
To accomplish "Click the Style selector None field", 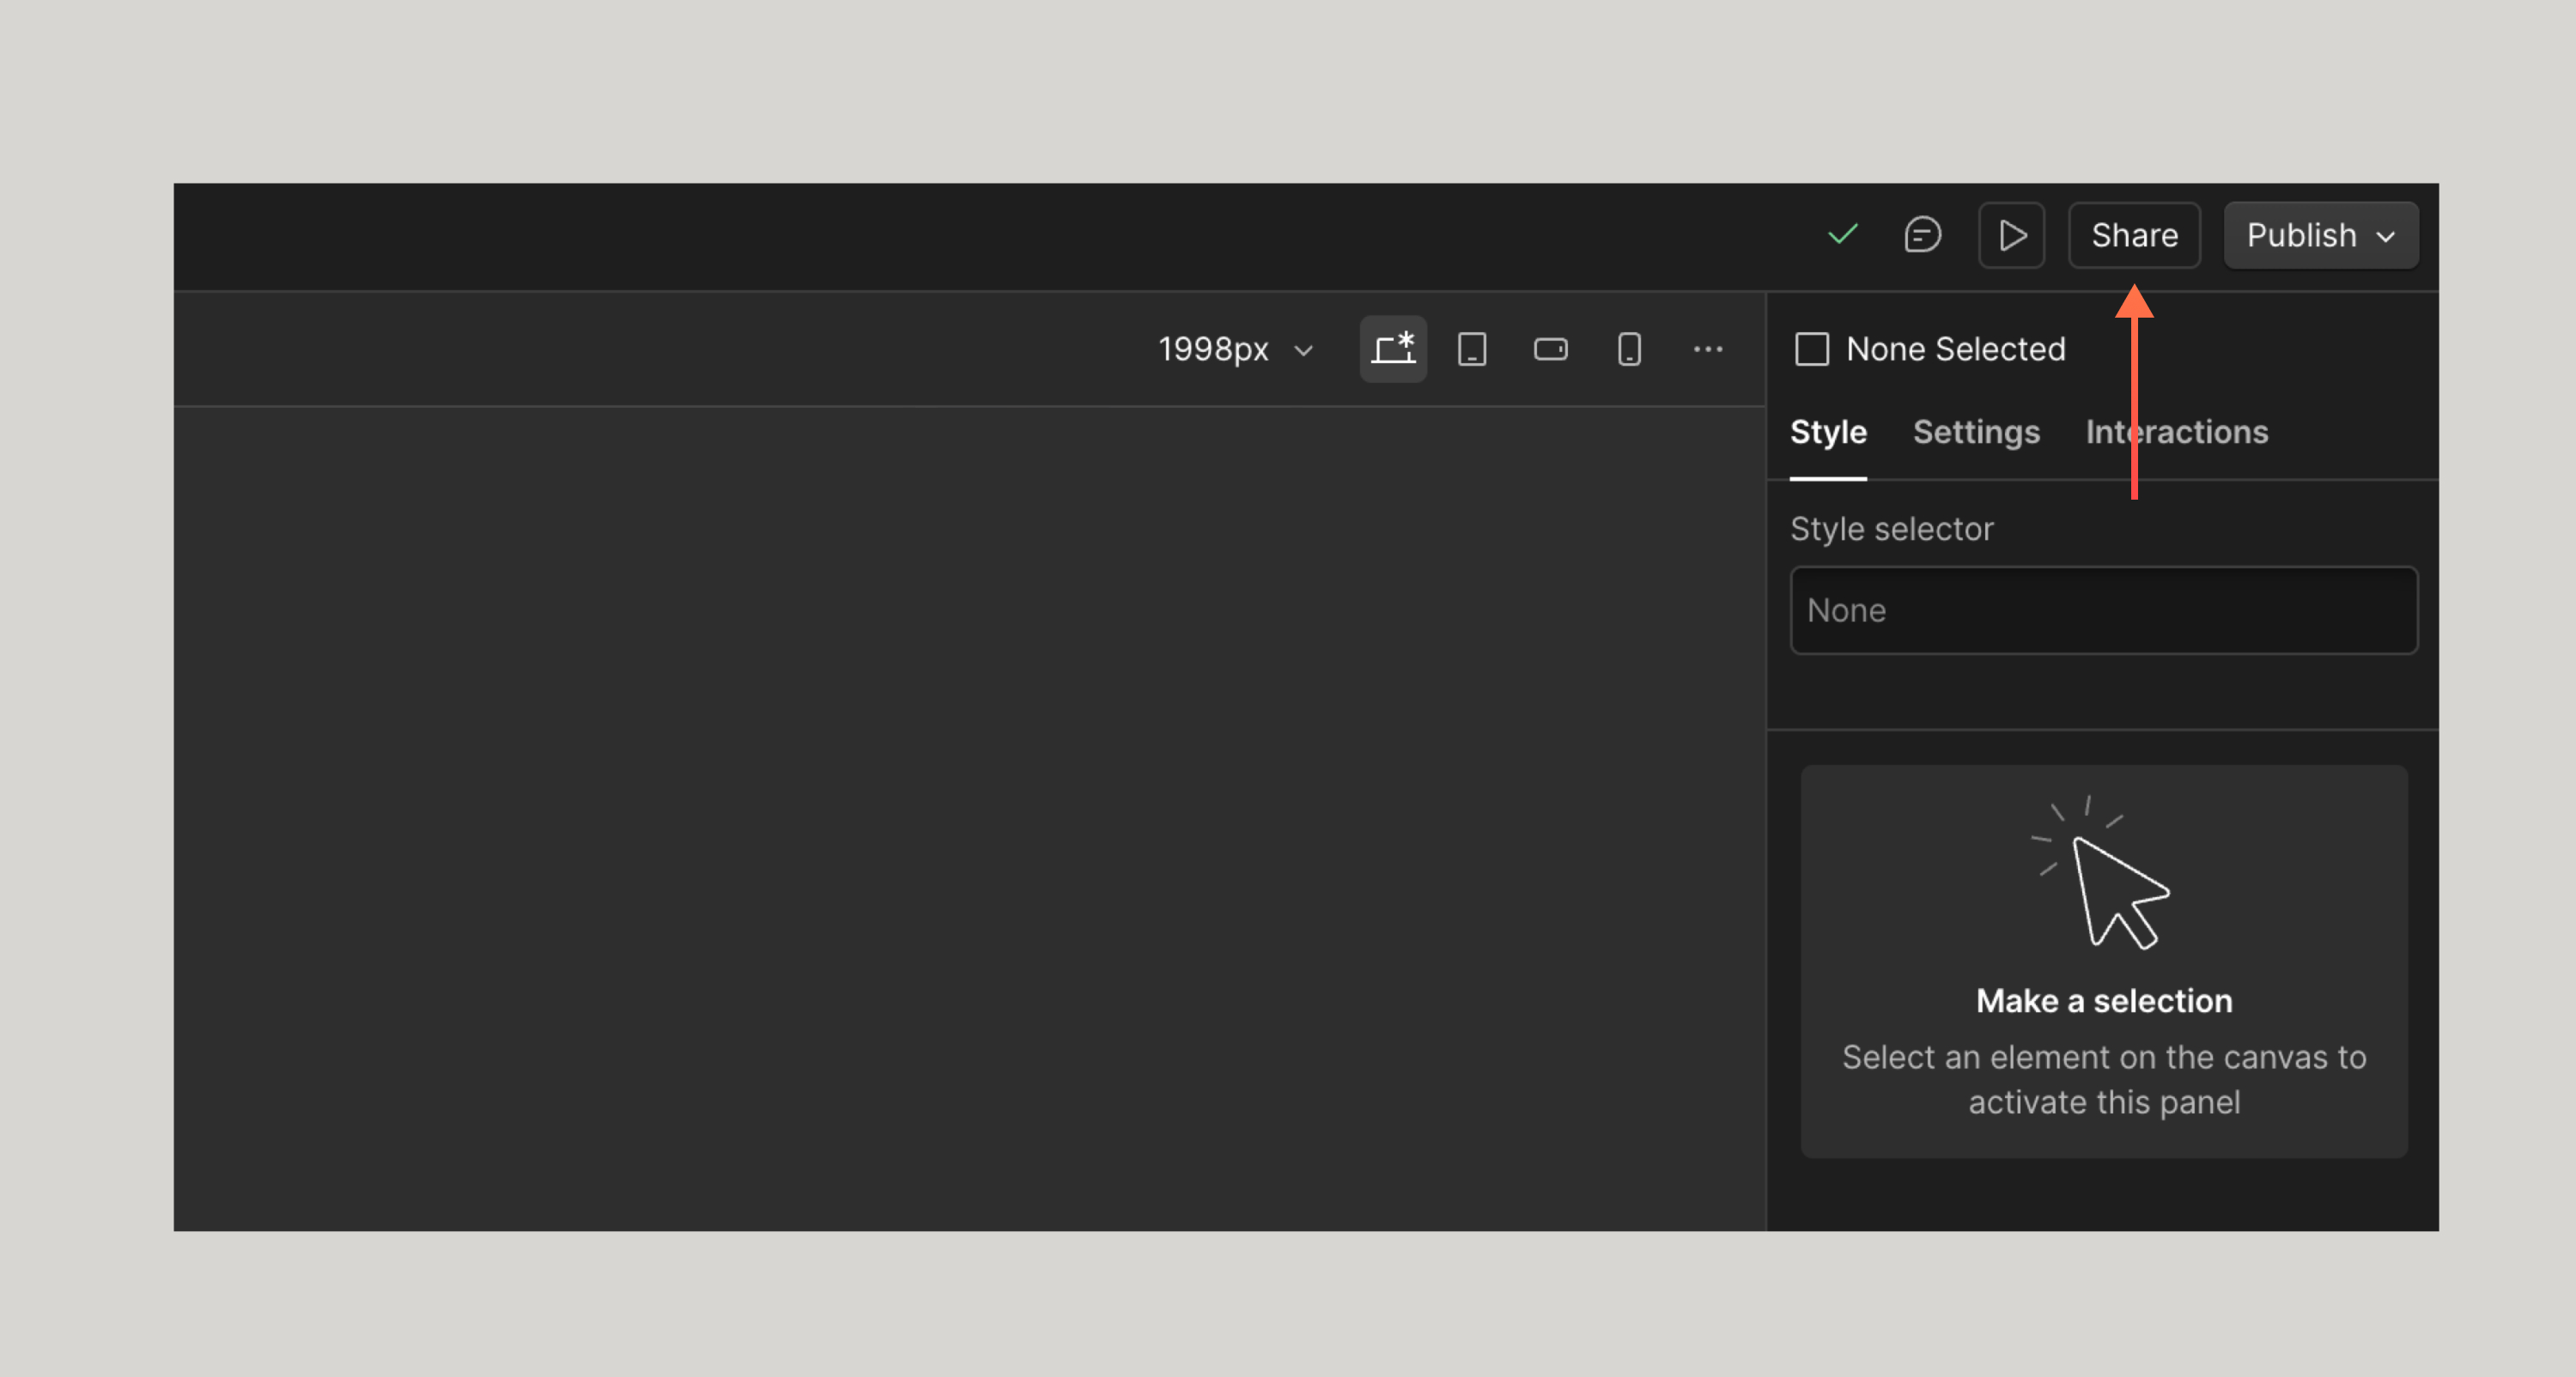I will [2103, 611].
